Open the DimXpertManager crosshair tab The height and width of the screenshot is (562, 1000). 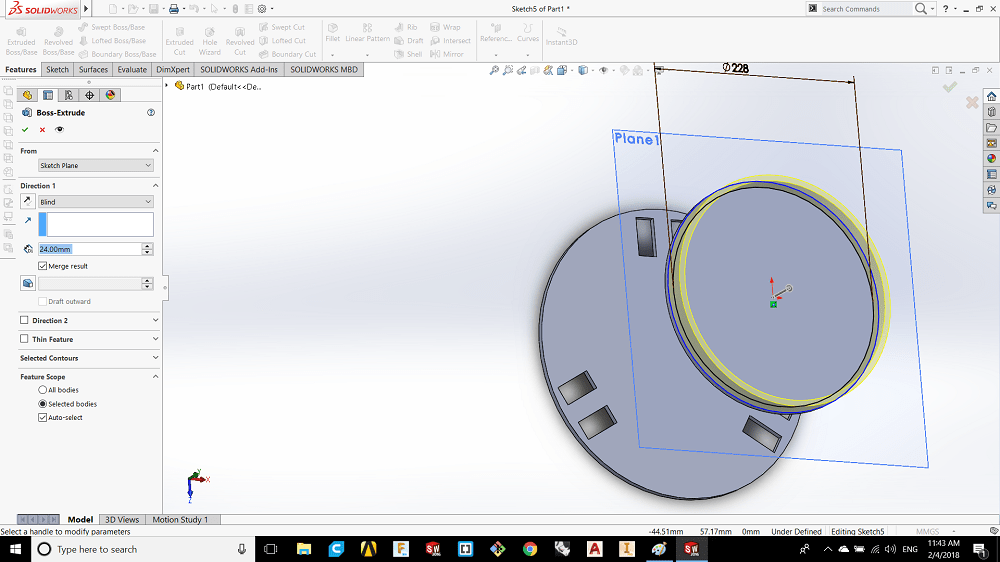click(x=89, y=95)
